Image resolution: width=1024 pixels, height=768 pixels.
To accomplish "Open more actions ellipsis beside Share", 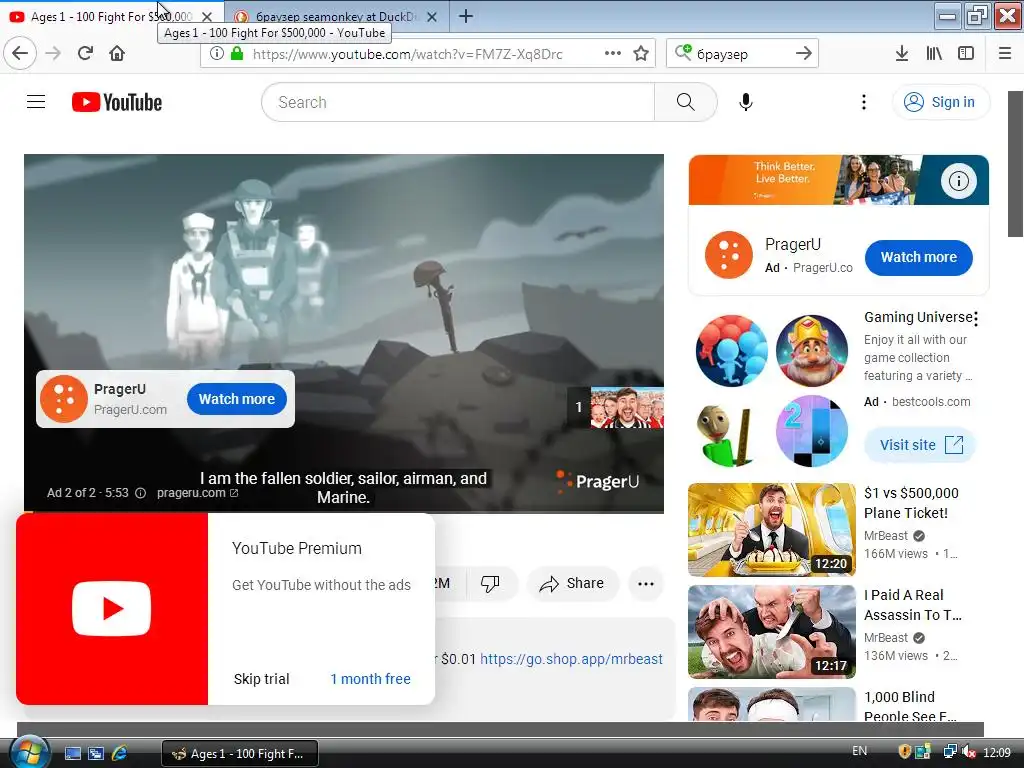I will tap(645, 584).
